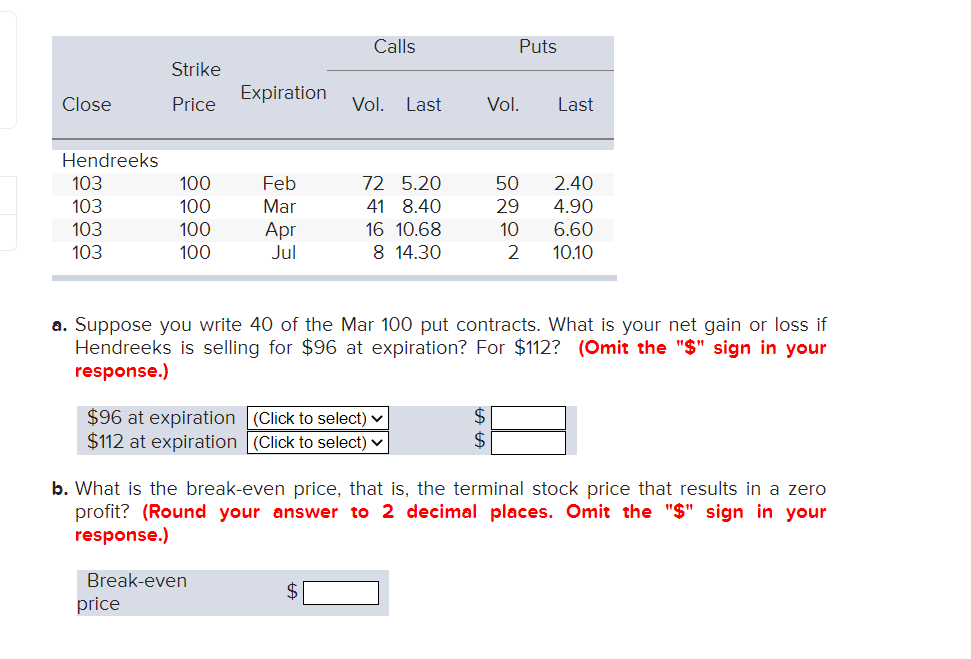Expand the gain/loss selector for $96 row
This screenshot has width=971, height=659.
click(x=317, y=417)
